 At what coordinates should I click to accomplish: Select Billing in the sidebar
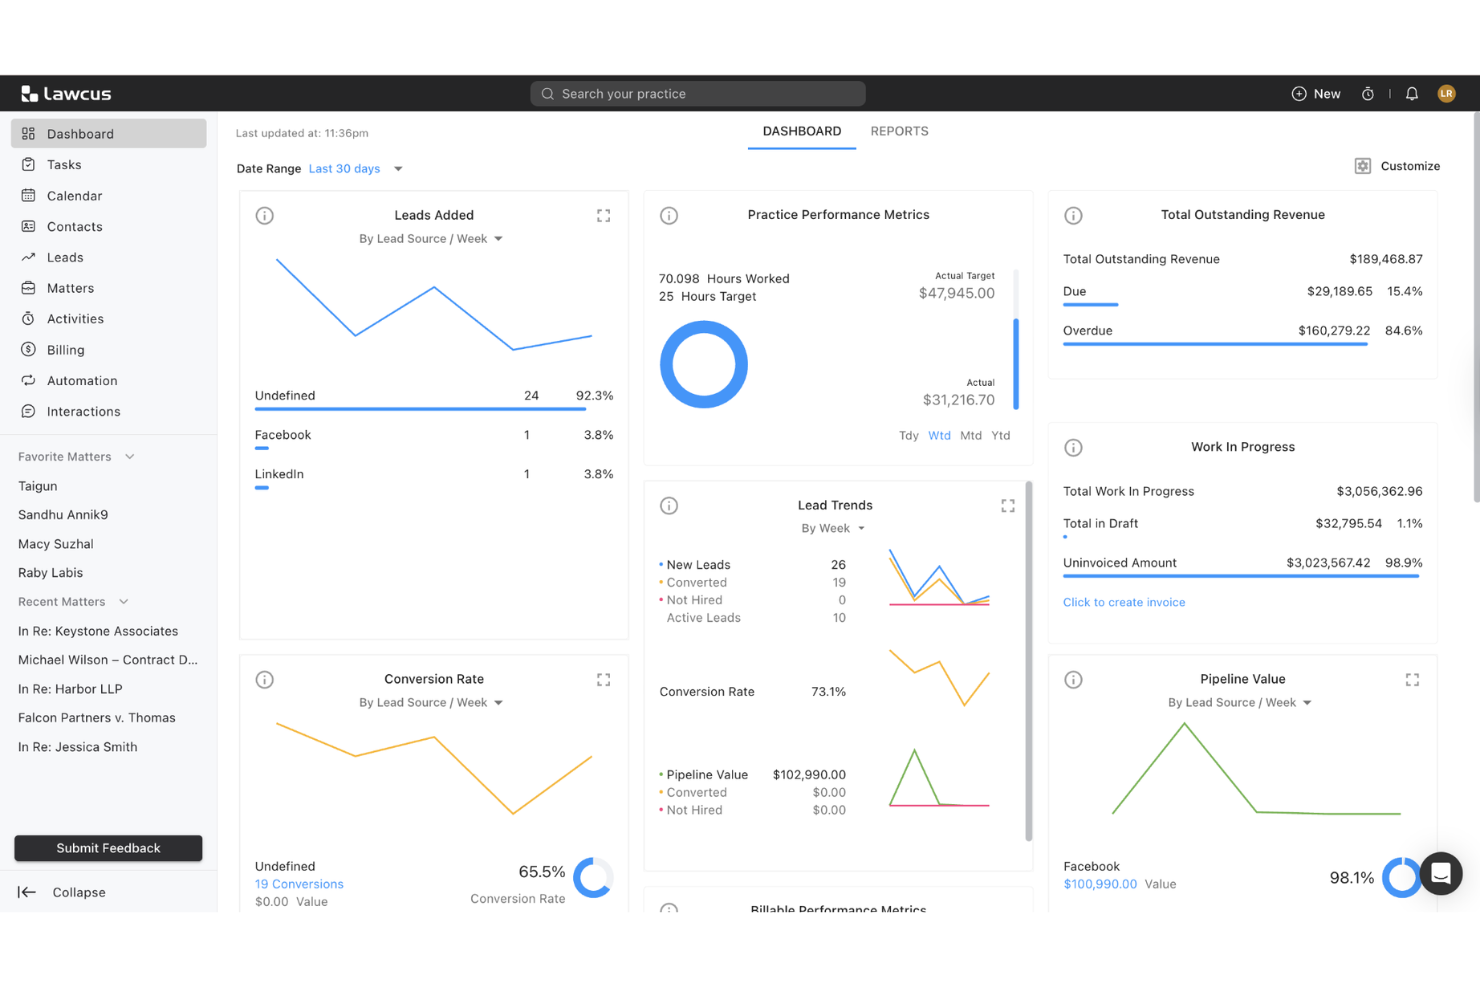[x=66, y=349]
